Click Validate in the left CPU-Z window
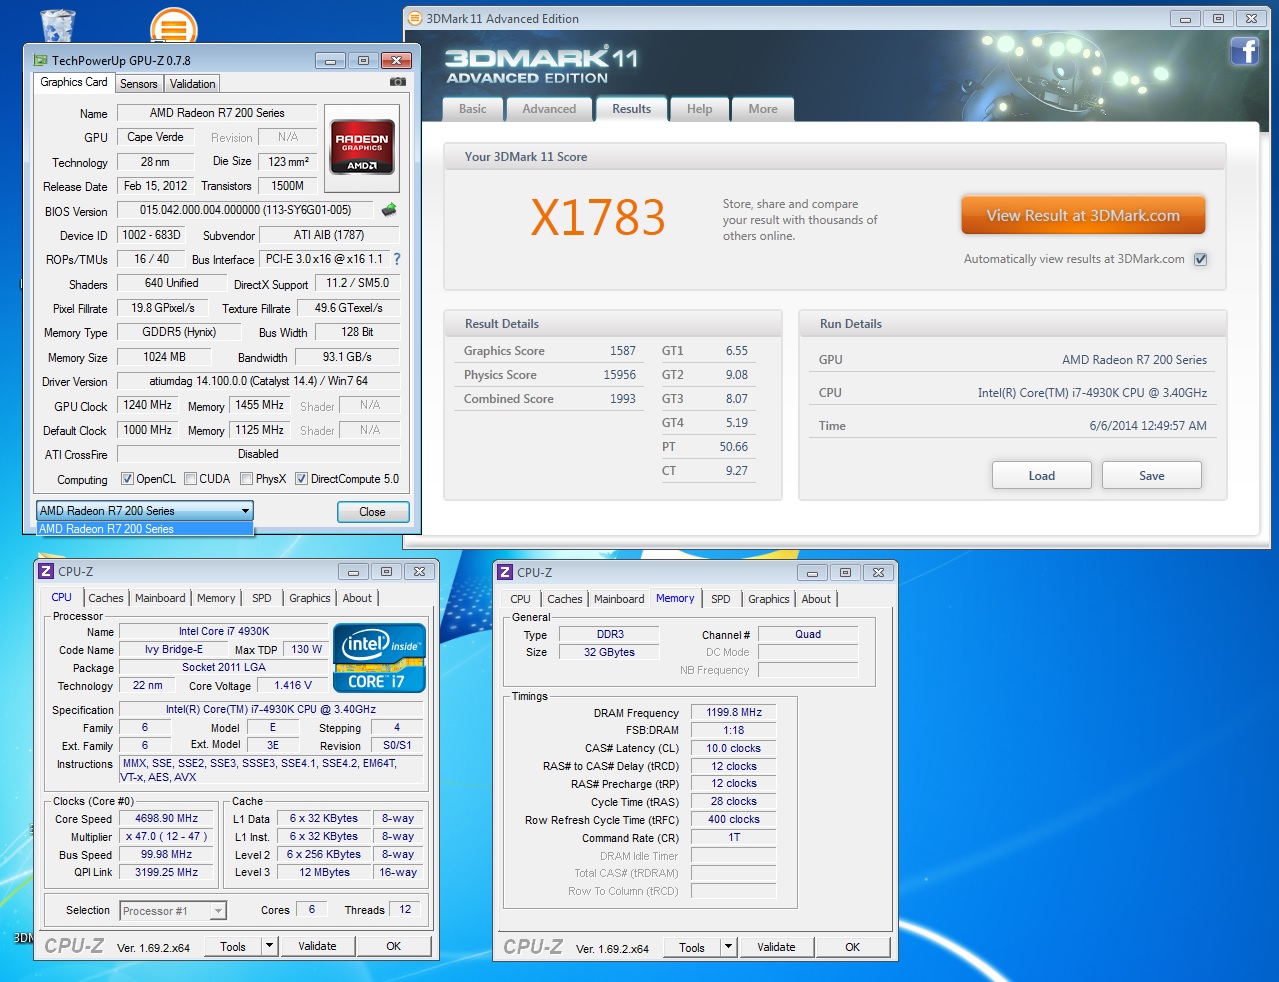 pyautogui.click(x=317, y=946)
